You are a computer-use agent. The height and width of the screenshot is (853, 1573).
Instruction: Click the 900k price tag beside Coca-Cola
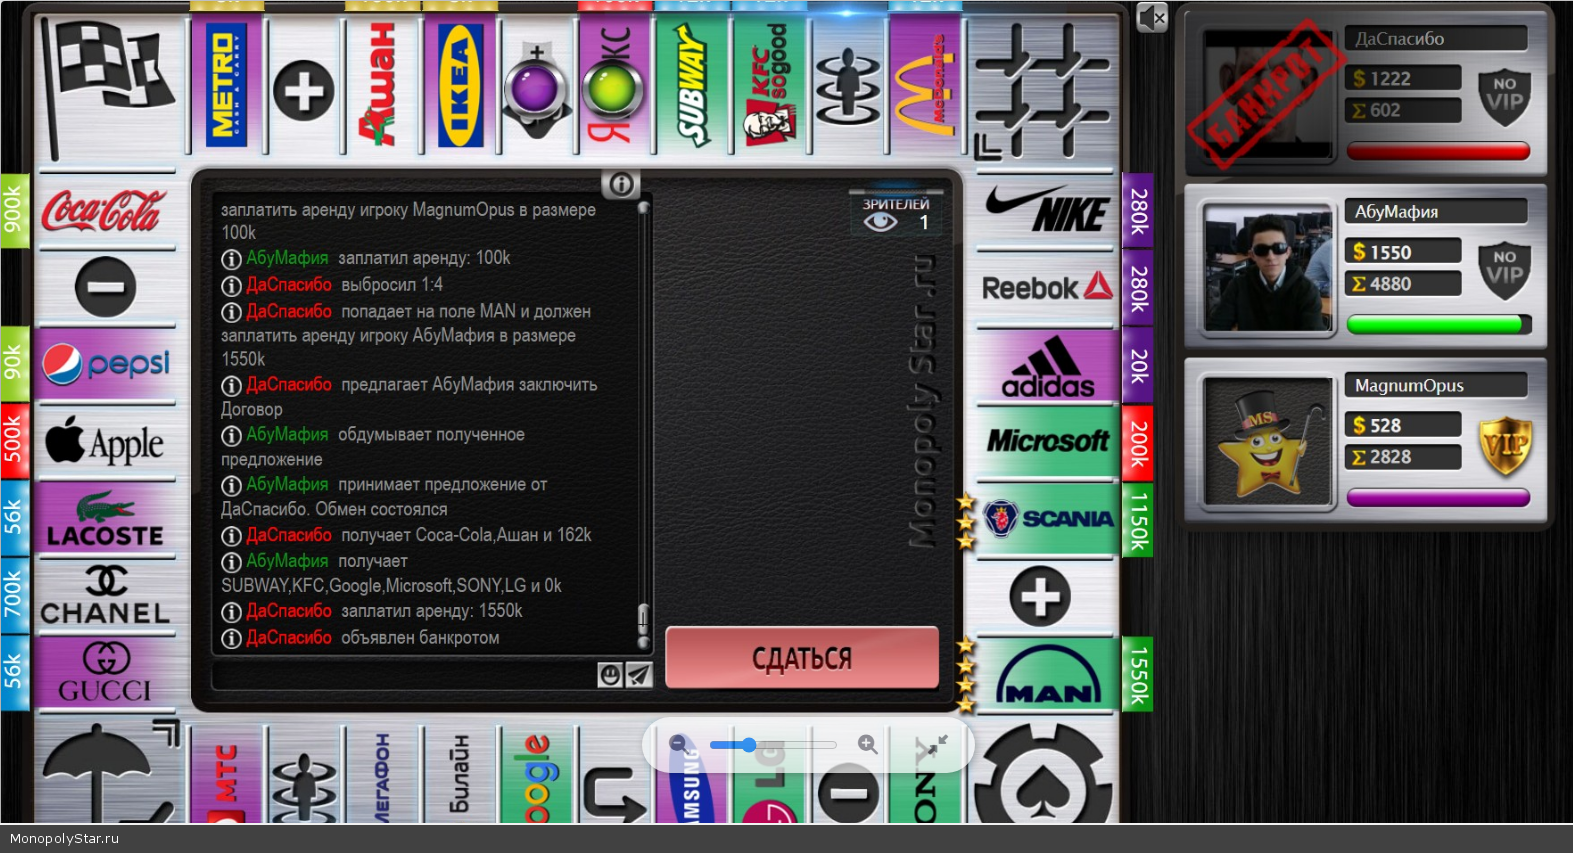pos(14,210)
